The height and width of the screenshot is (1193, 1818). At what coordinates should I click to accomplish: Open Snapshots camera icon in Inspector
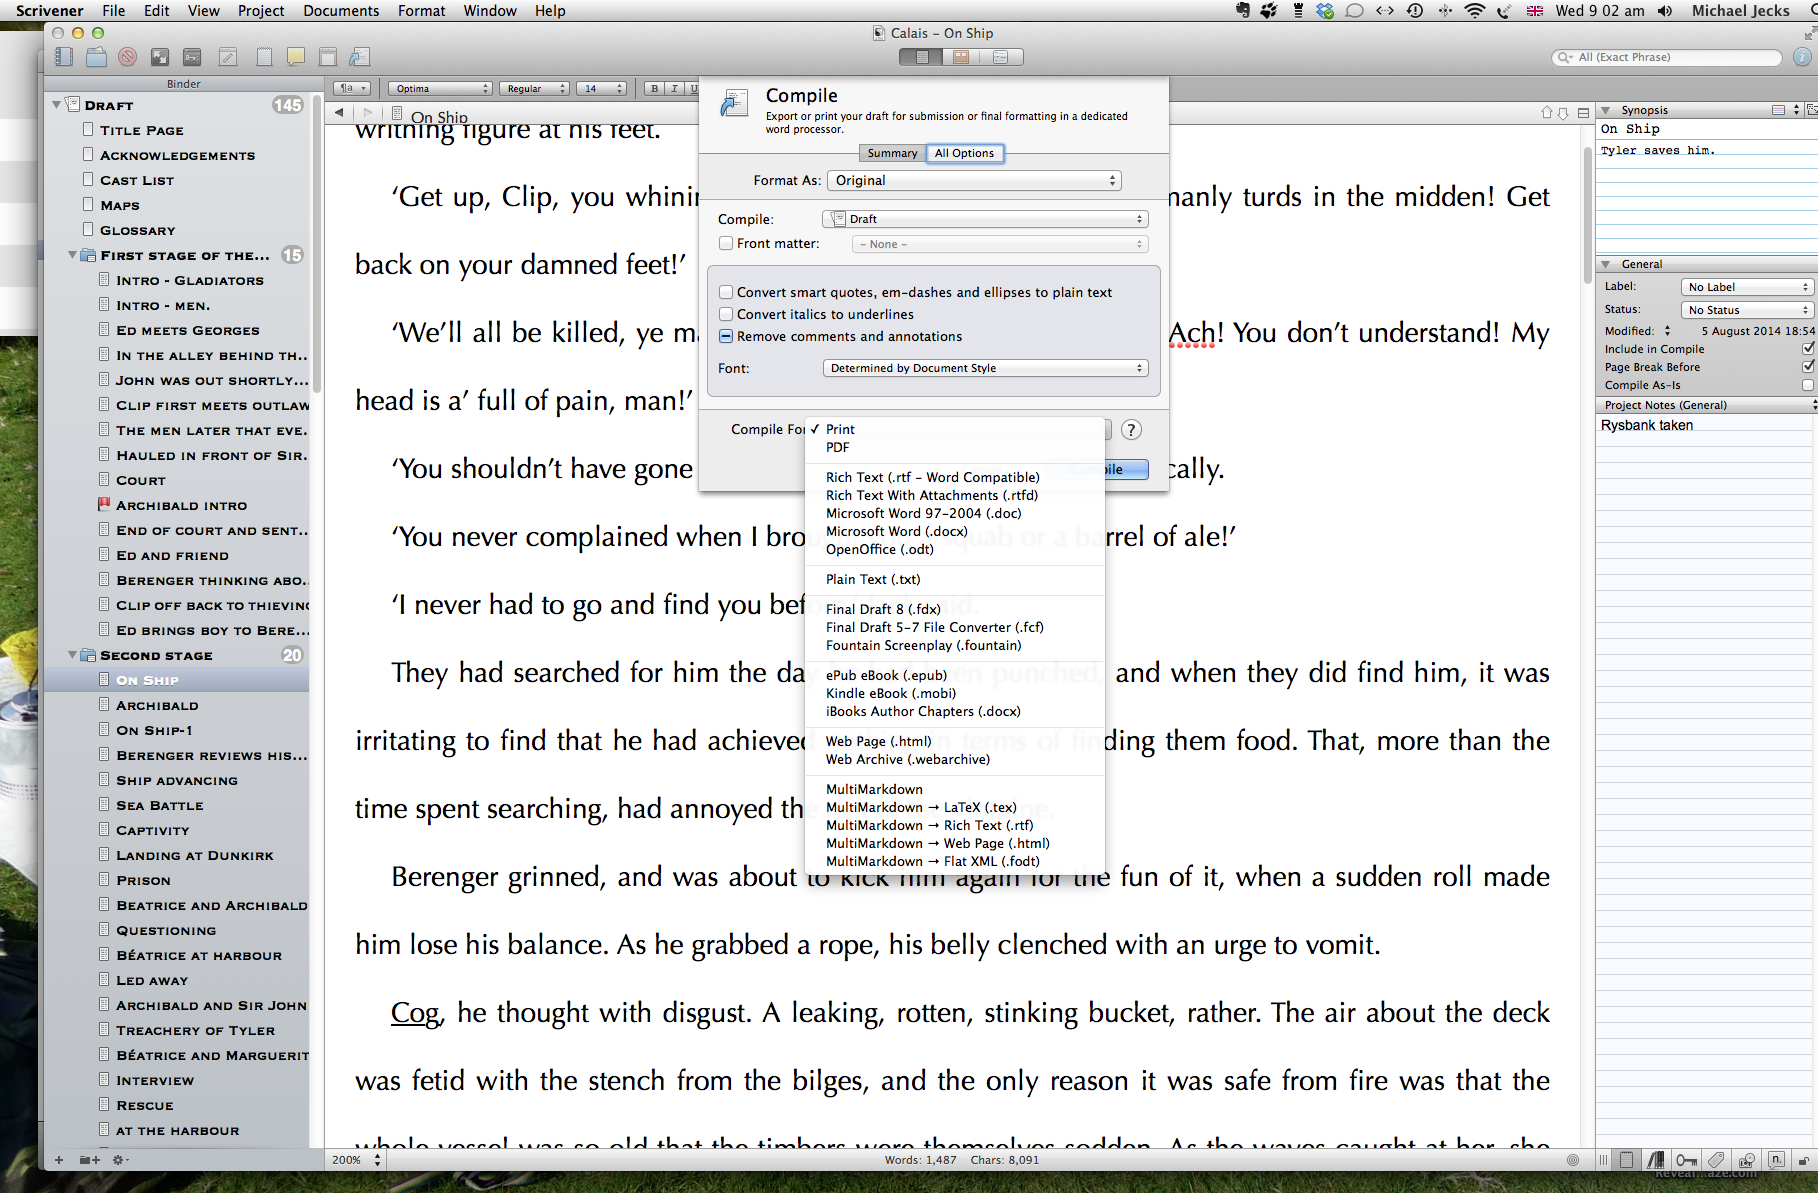pyautogui.click(x=1747, y=1160)
